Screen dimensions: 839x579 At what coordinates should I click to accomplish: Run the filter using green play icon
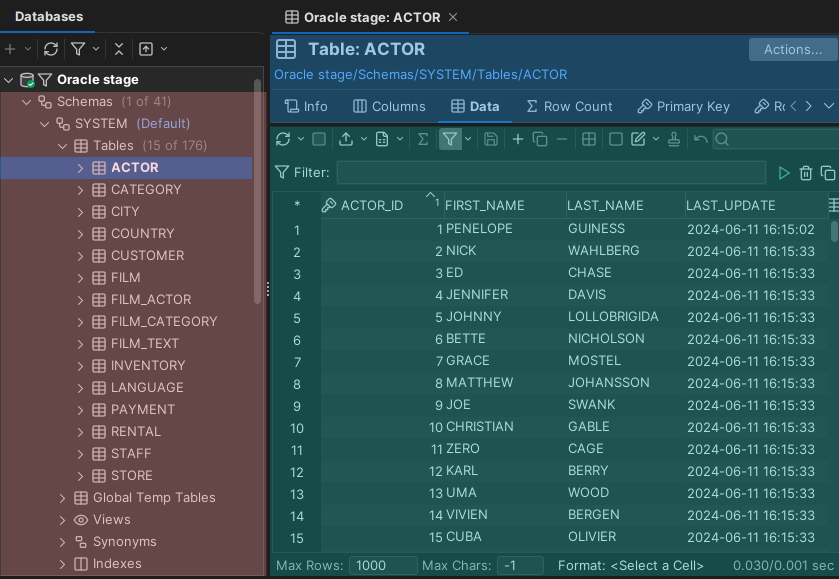point(784,173)
